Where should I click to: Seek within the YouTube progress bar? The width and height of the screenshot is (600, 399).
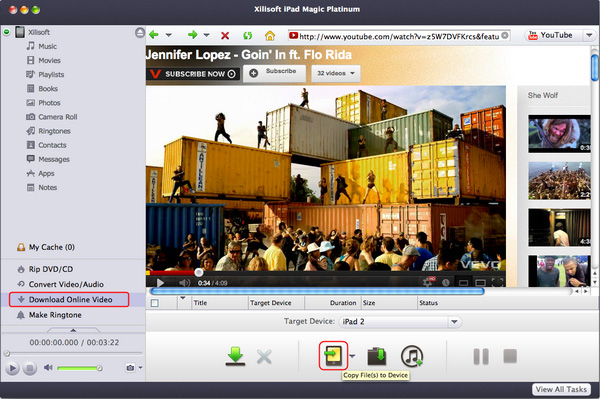[325, 273]
